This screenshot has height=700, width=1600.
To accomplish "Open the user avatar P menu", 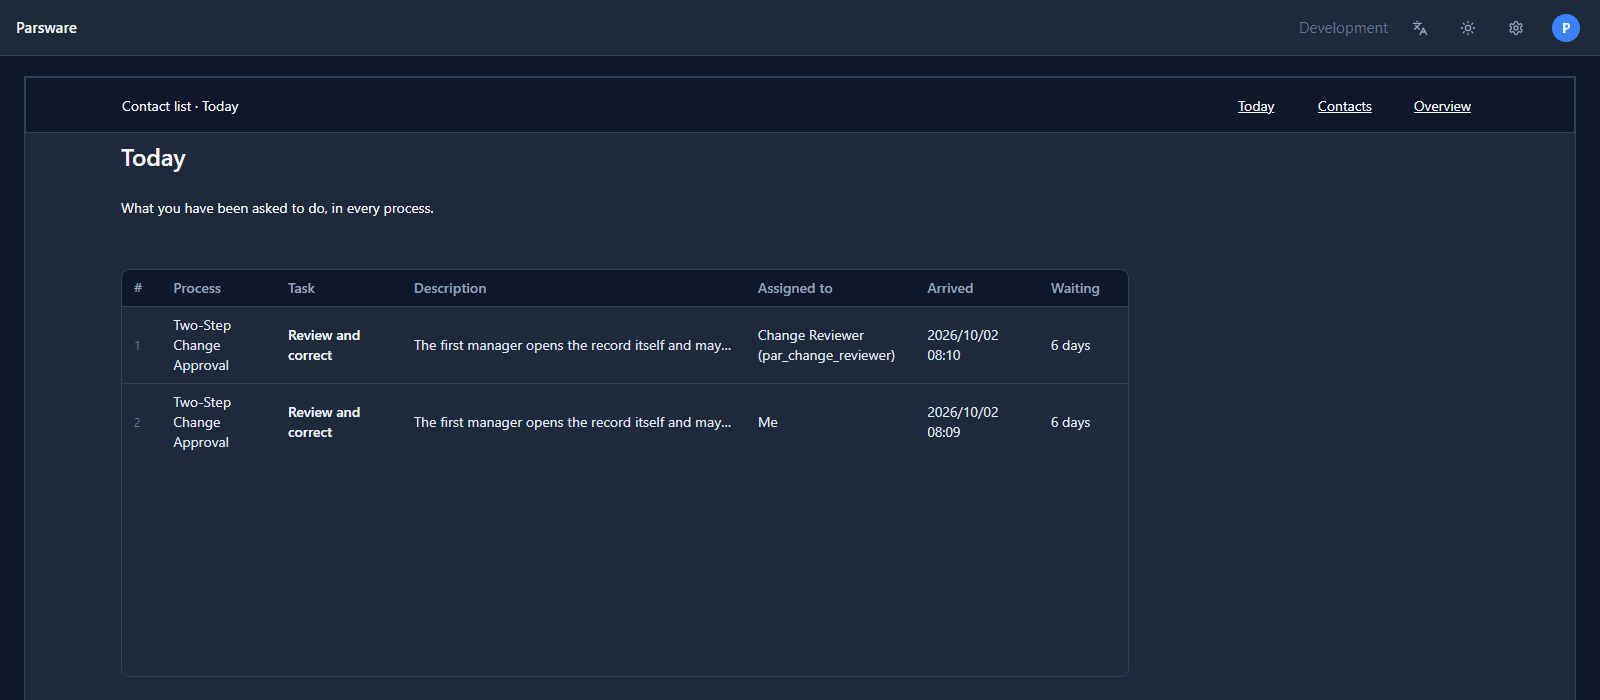I will (x=1566, y=28).
